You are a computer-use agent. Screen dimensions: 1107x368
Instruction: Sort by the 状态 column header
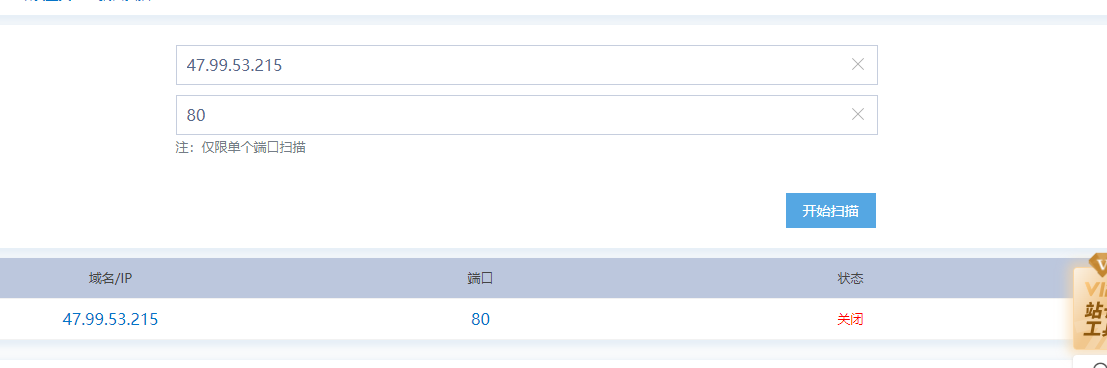[x=850, y=278]
